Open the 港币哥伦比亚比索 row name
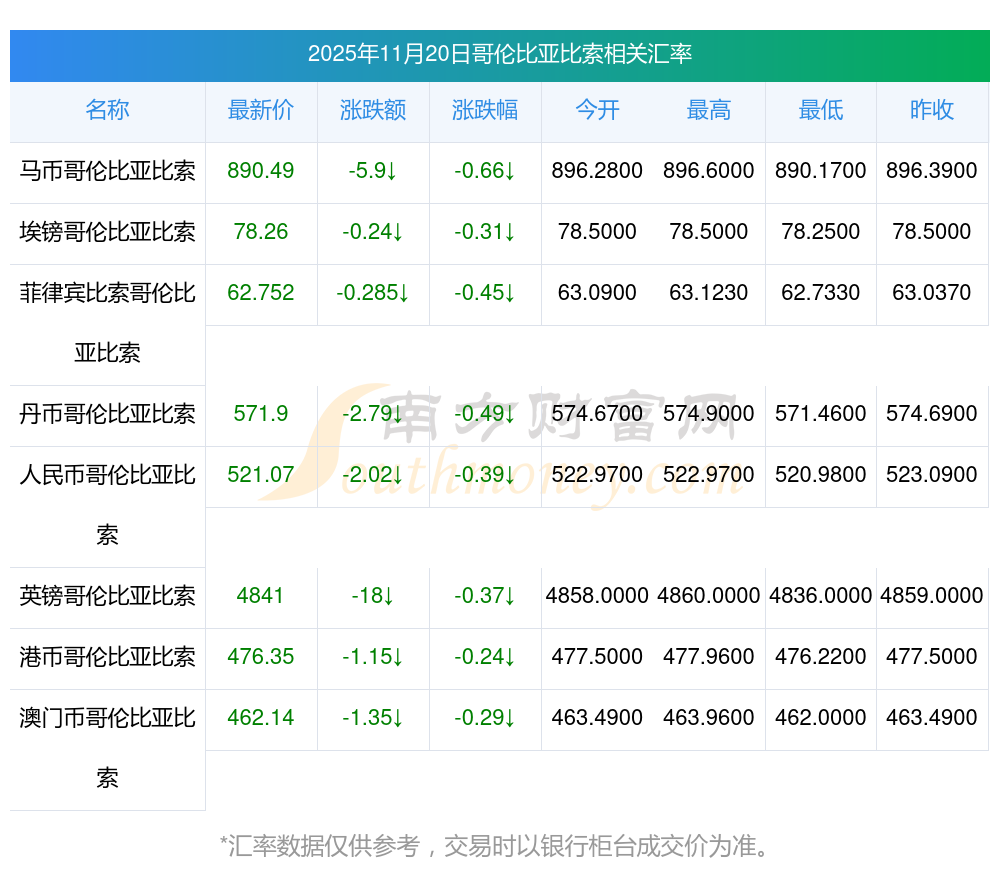 (107, 657)
